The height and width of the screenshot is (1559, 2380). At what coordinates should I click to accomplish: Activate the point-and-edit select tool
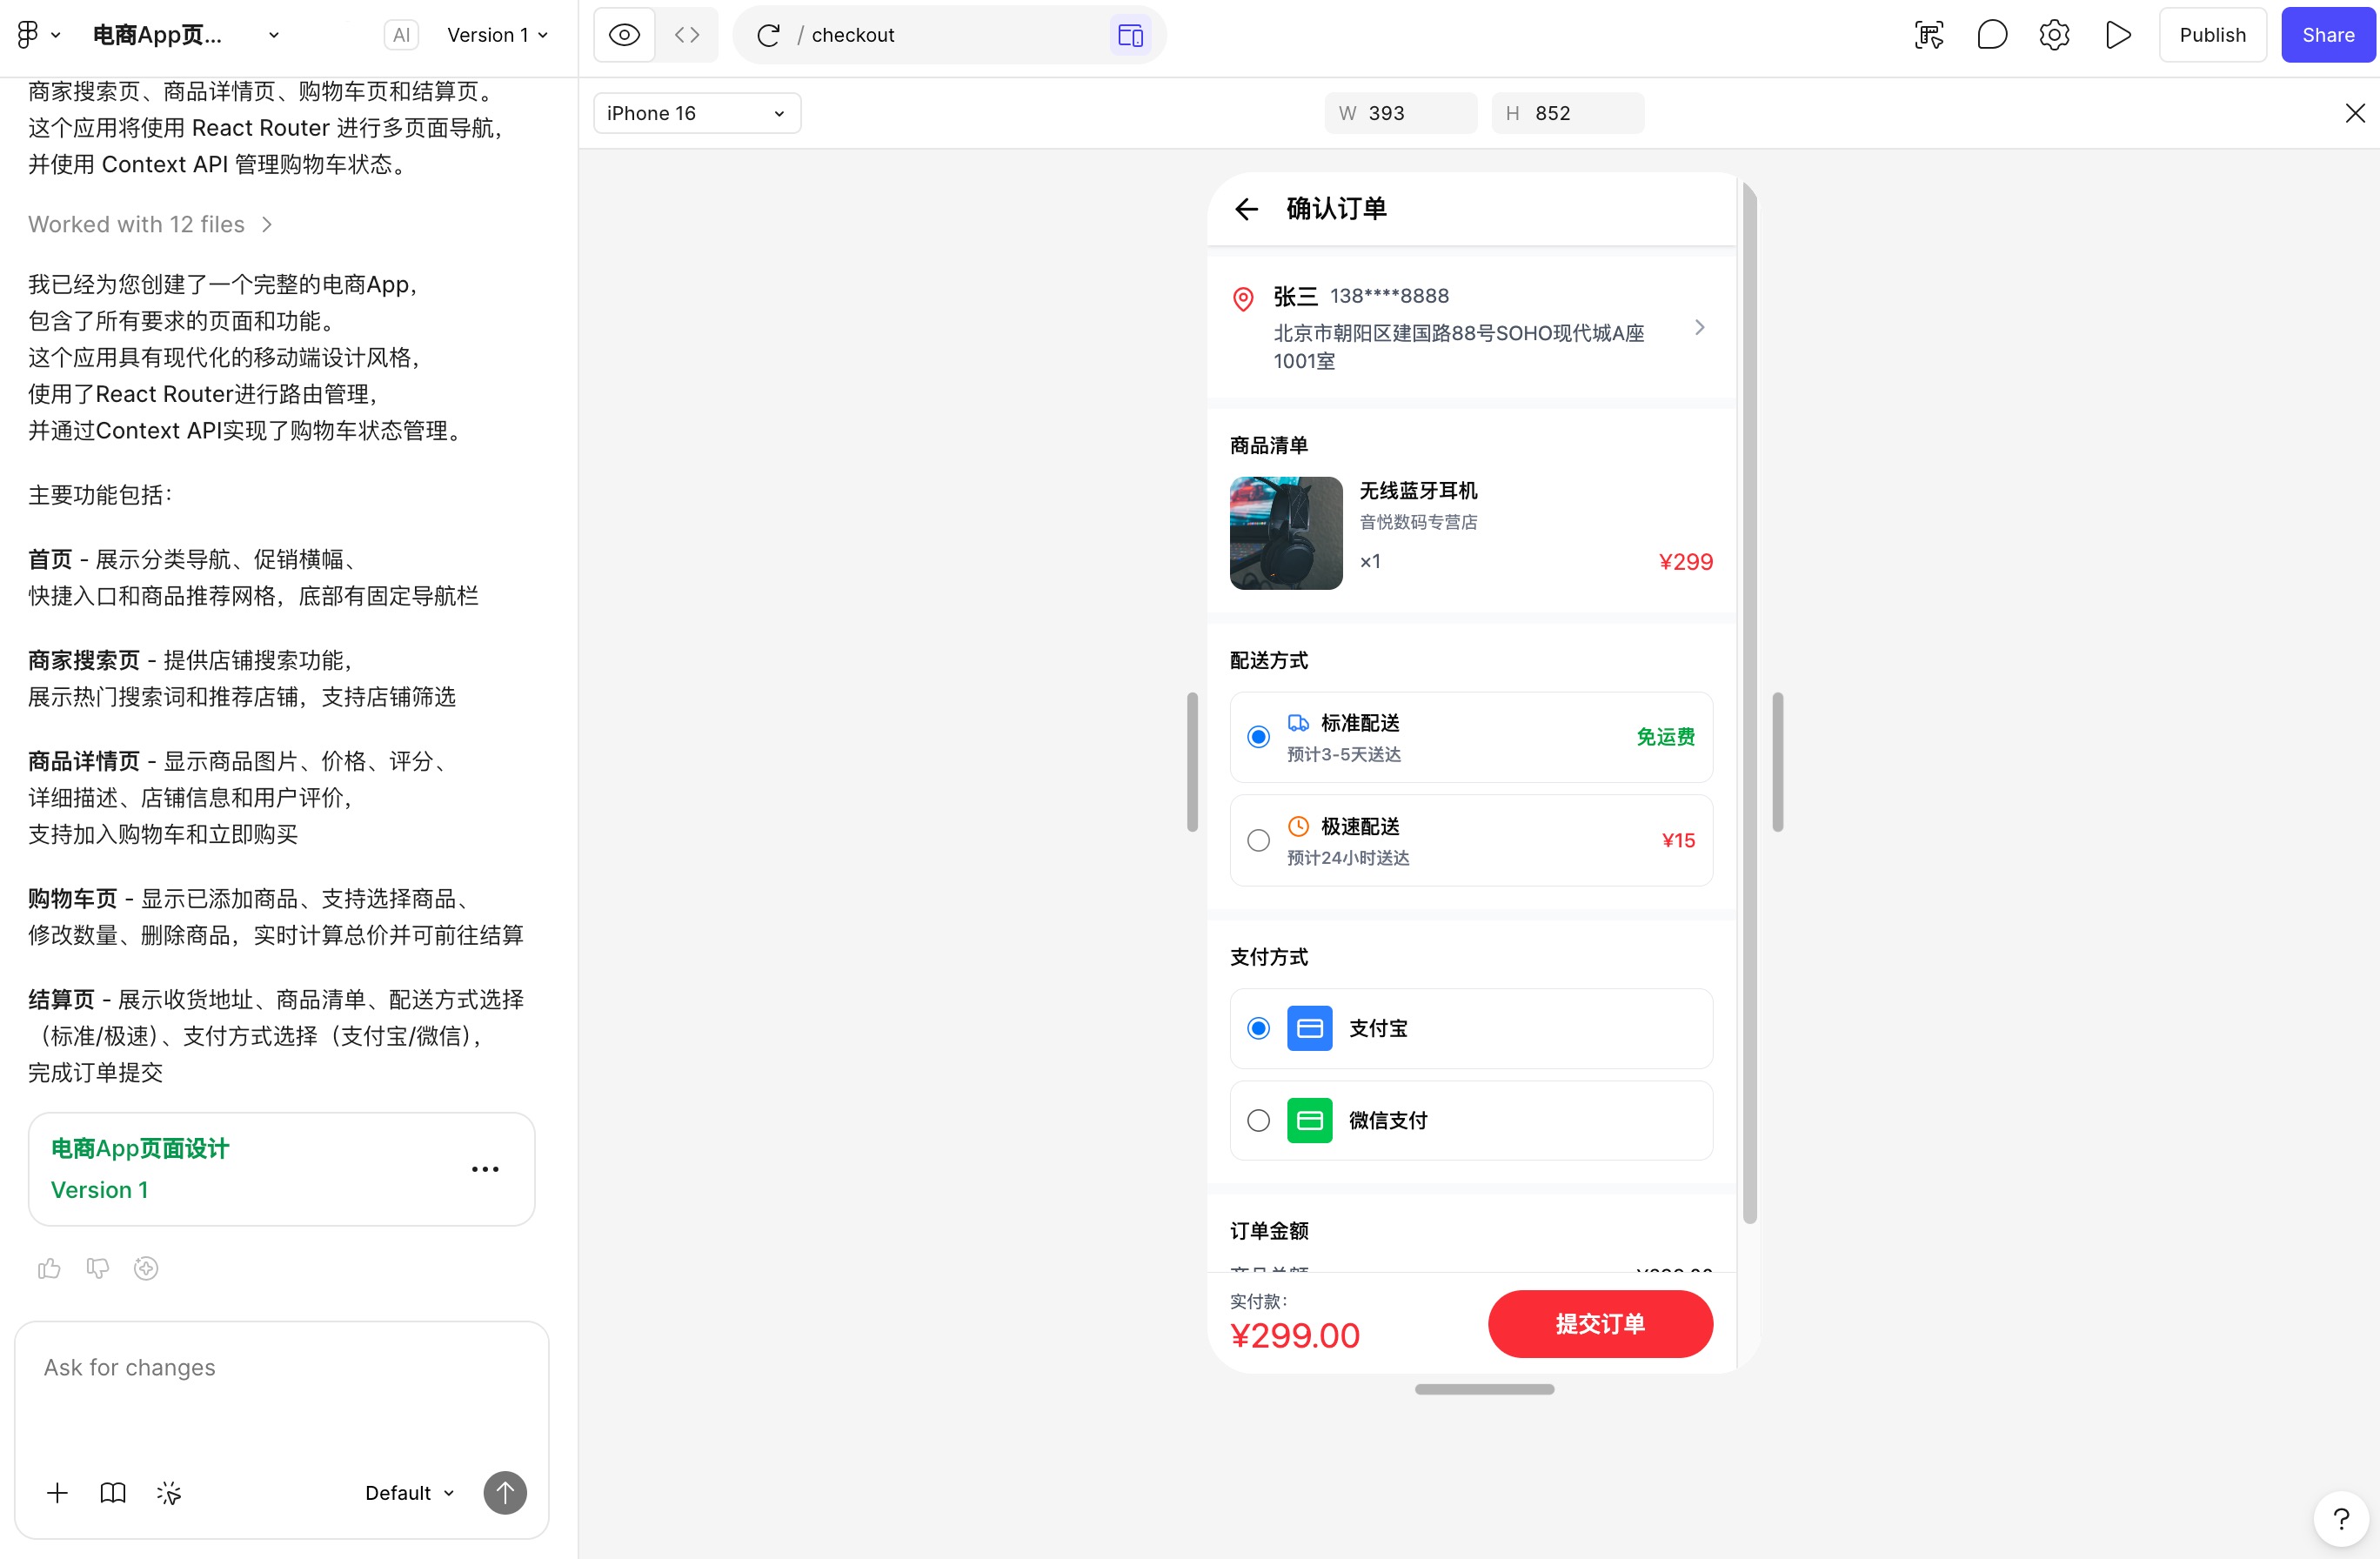coord(1929,35)
